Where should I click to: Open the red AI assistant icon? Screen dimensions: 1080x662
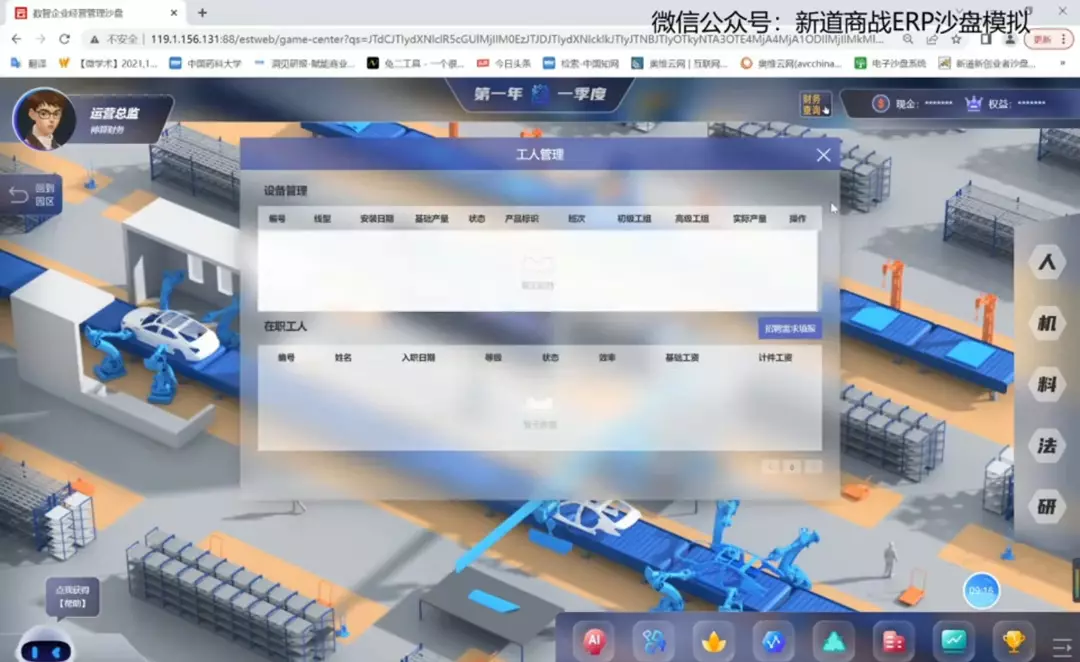pyautogui.click(x=594, y=641)
